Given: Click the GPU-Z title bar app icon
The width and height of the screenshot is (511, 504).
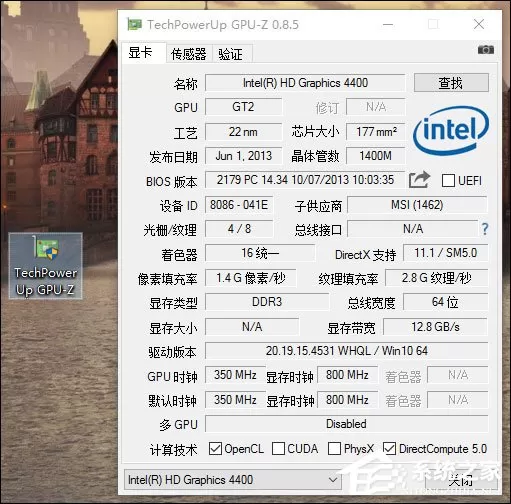Looking at the screenshot, I should [x=134, y=25].
